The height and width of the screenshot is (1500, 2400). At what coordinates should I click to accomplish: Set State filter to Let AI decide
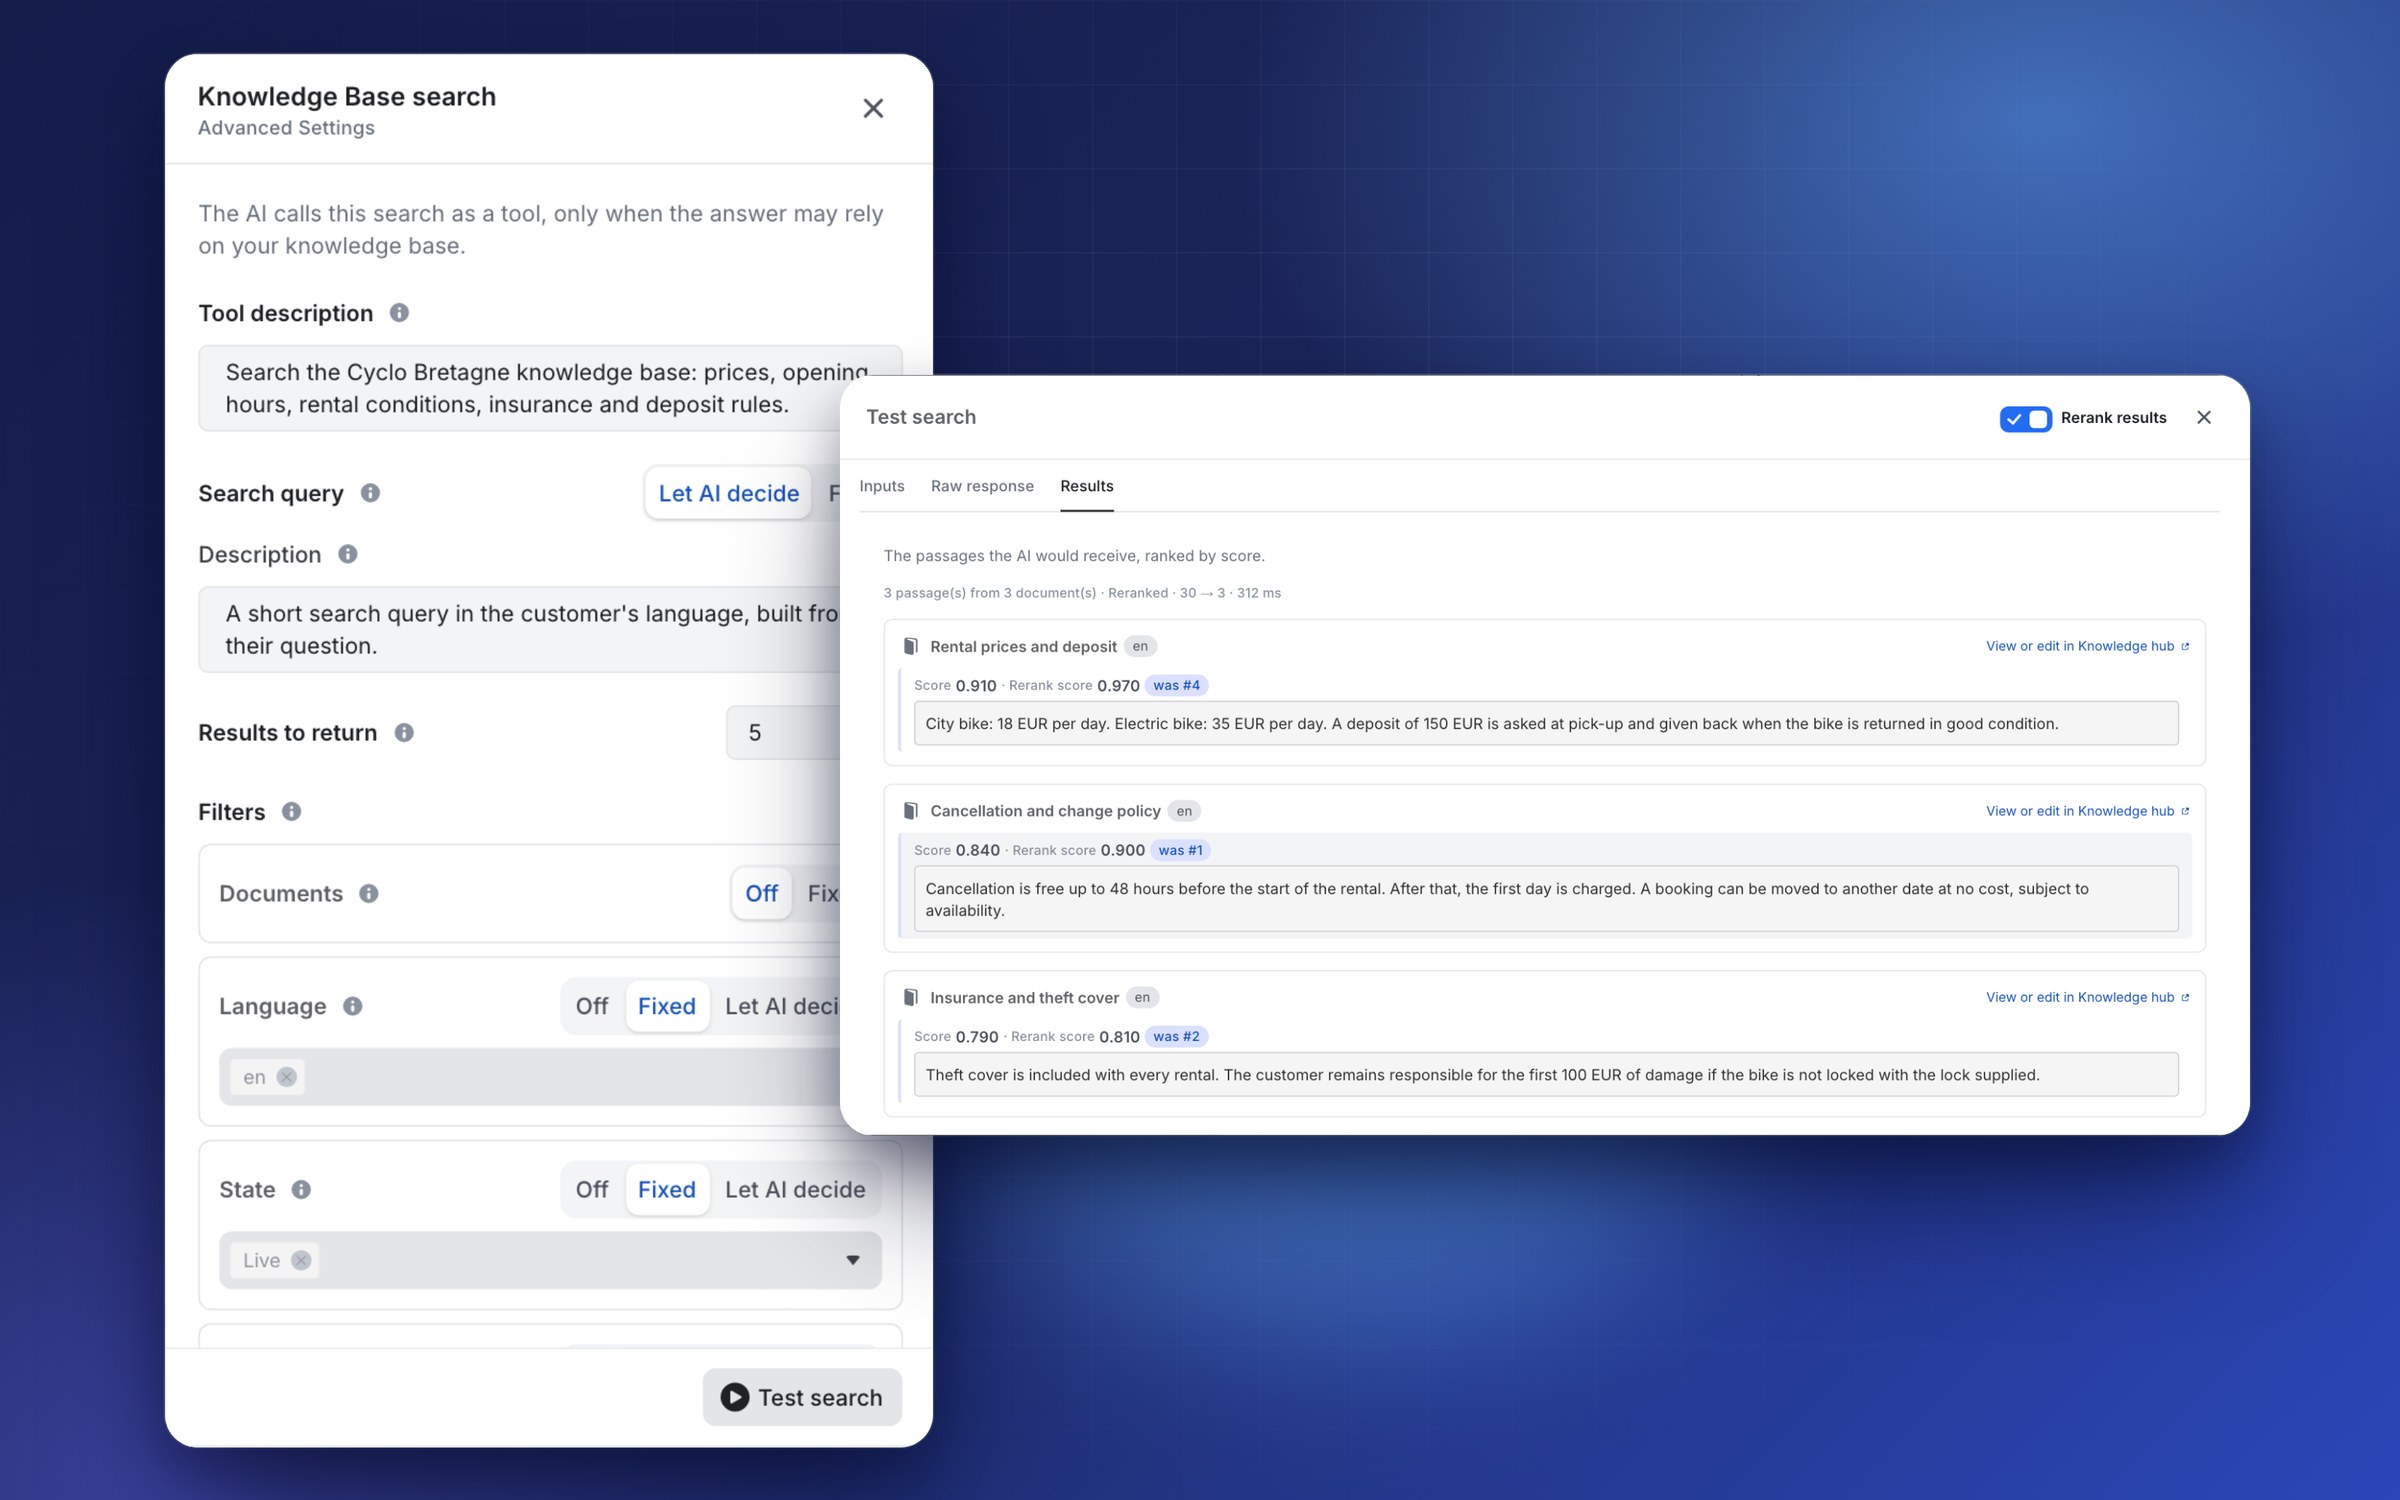click(x=795, y=1190)
